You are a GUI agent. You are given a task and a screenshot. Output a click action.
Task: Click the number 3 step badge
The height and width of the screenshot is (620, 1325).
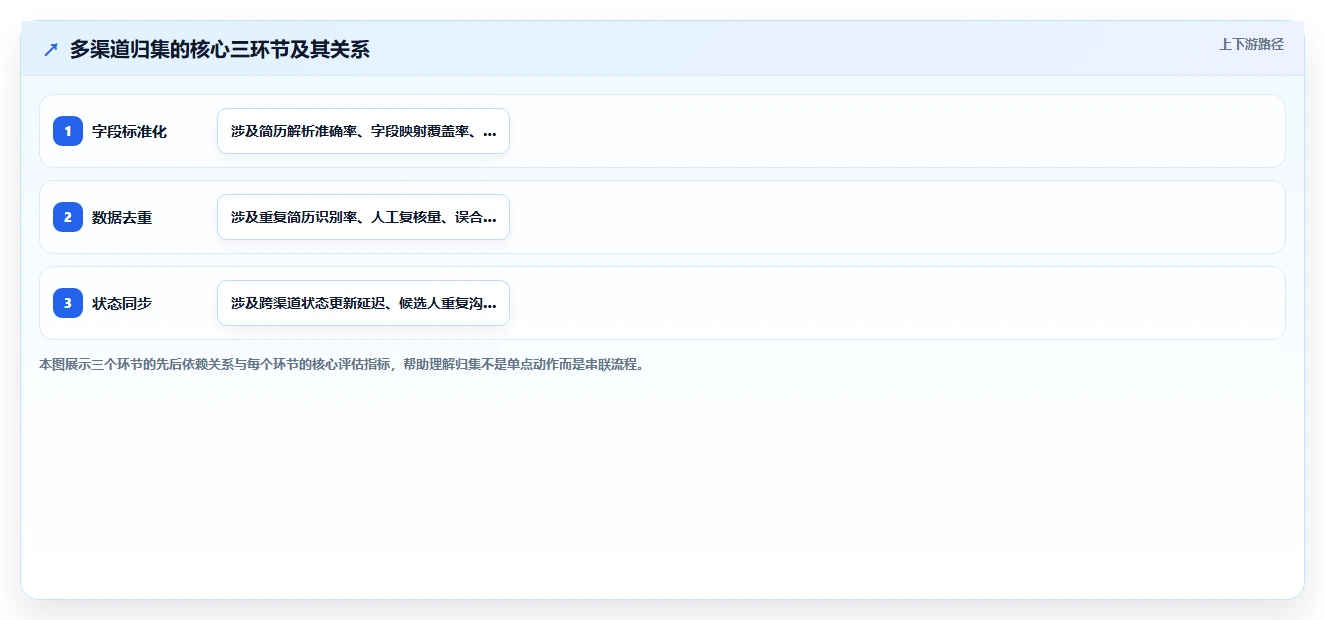point(68,303)
